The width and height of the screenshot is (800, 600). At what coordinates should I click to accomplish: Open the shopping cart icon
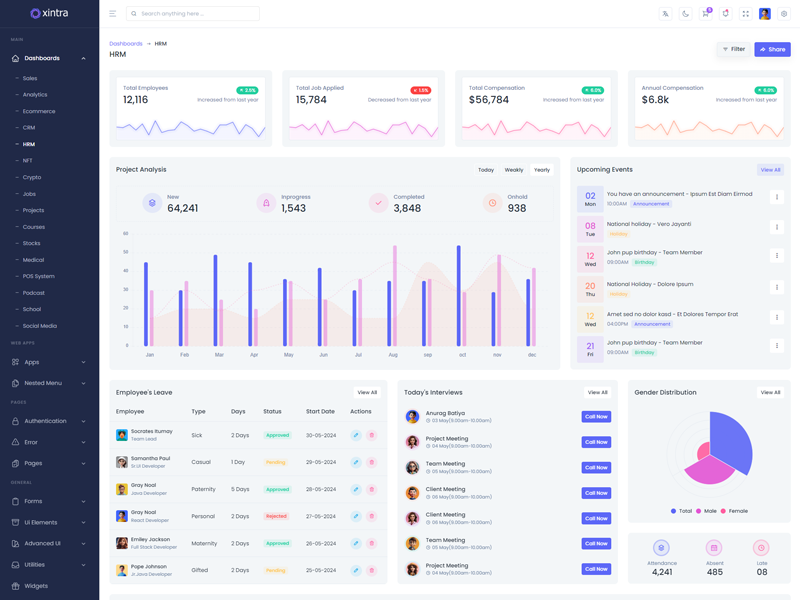tap(705, 14)
